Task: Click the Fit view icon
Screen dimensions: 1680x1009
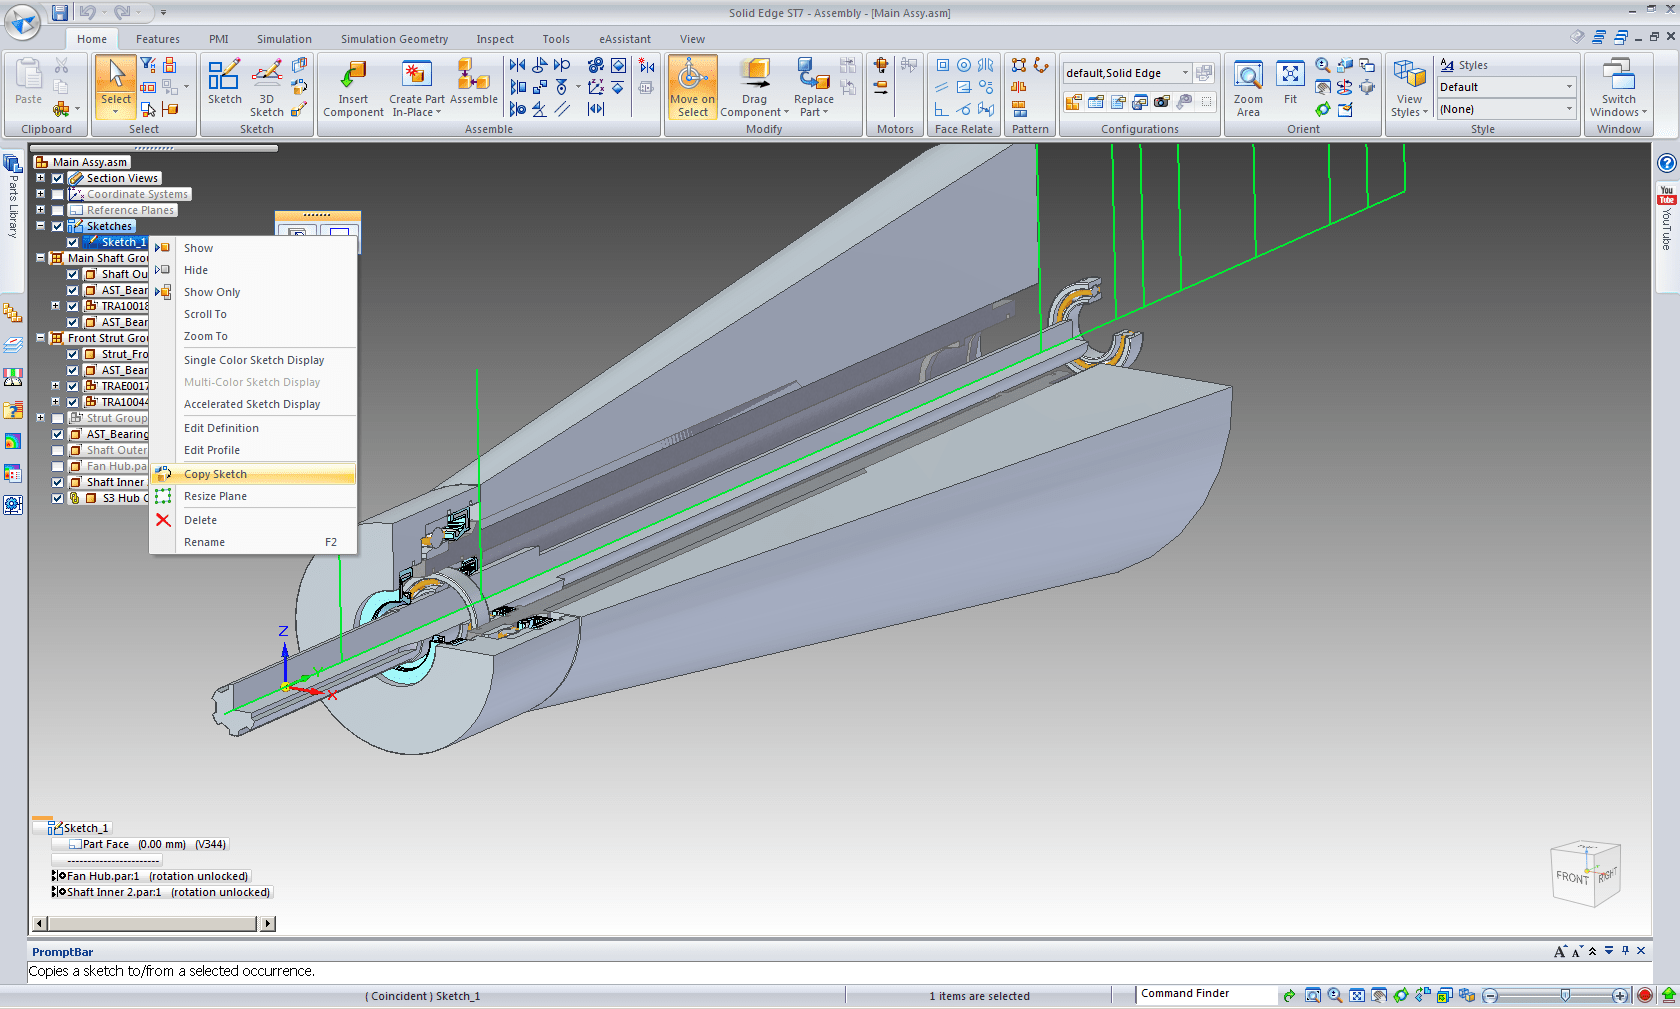Action: pos(1290,76)
